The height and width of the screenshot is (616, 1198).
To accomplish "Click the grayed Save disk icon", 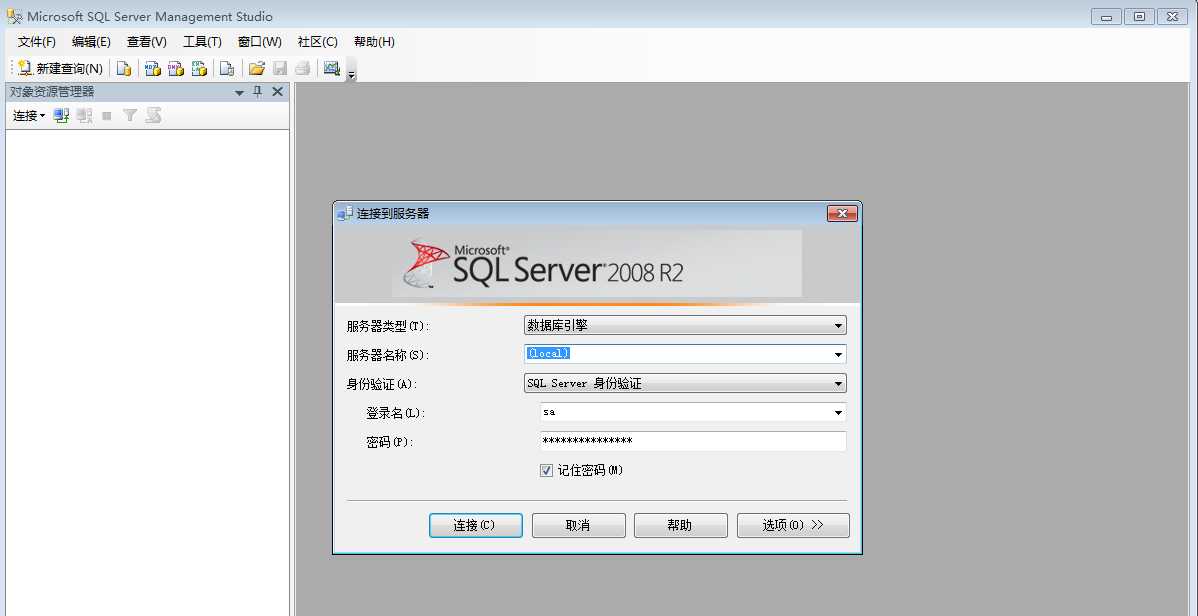I will click(x=280, y=69).
